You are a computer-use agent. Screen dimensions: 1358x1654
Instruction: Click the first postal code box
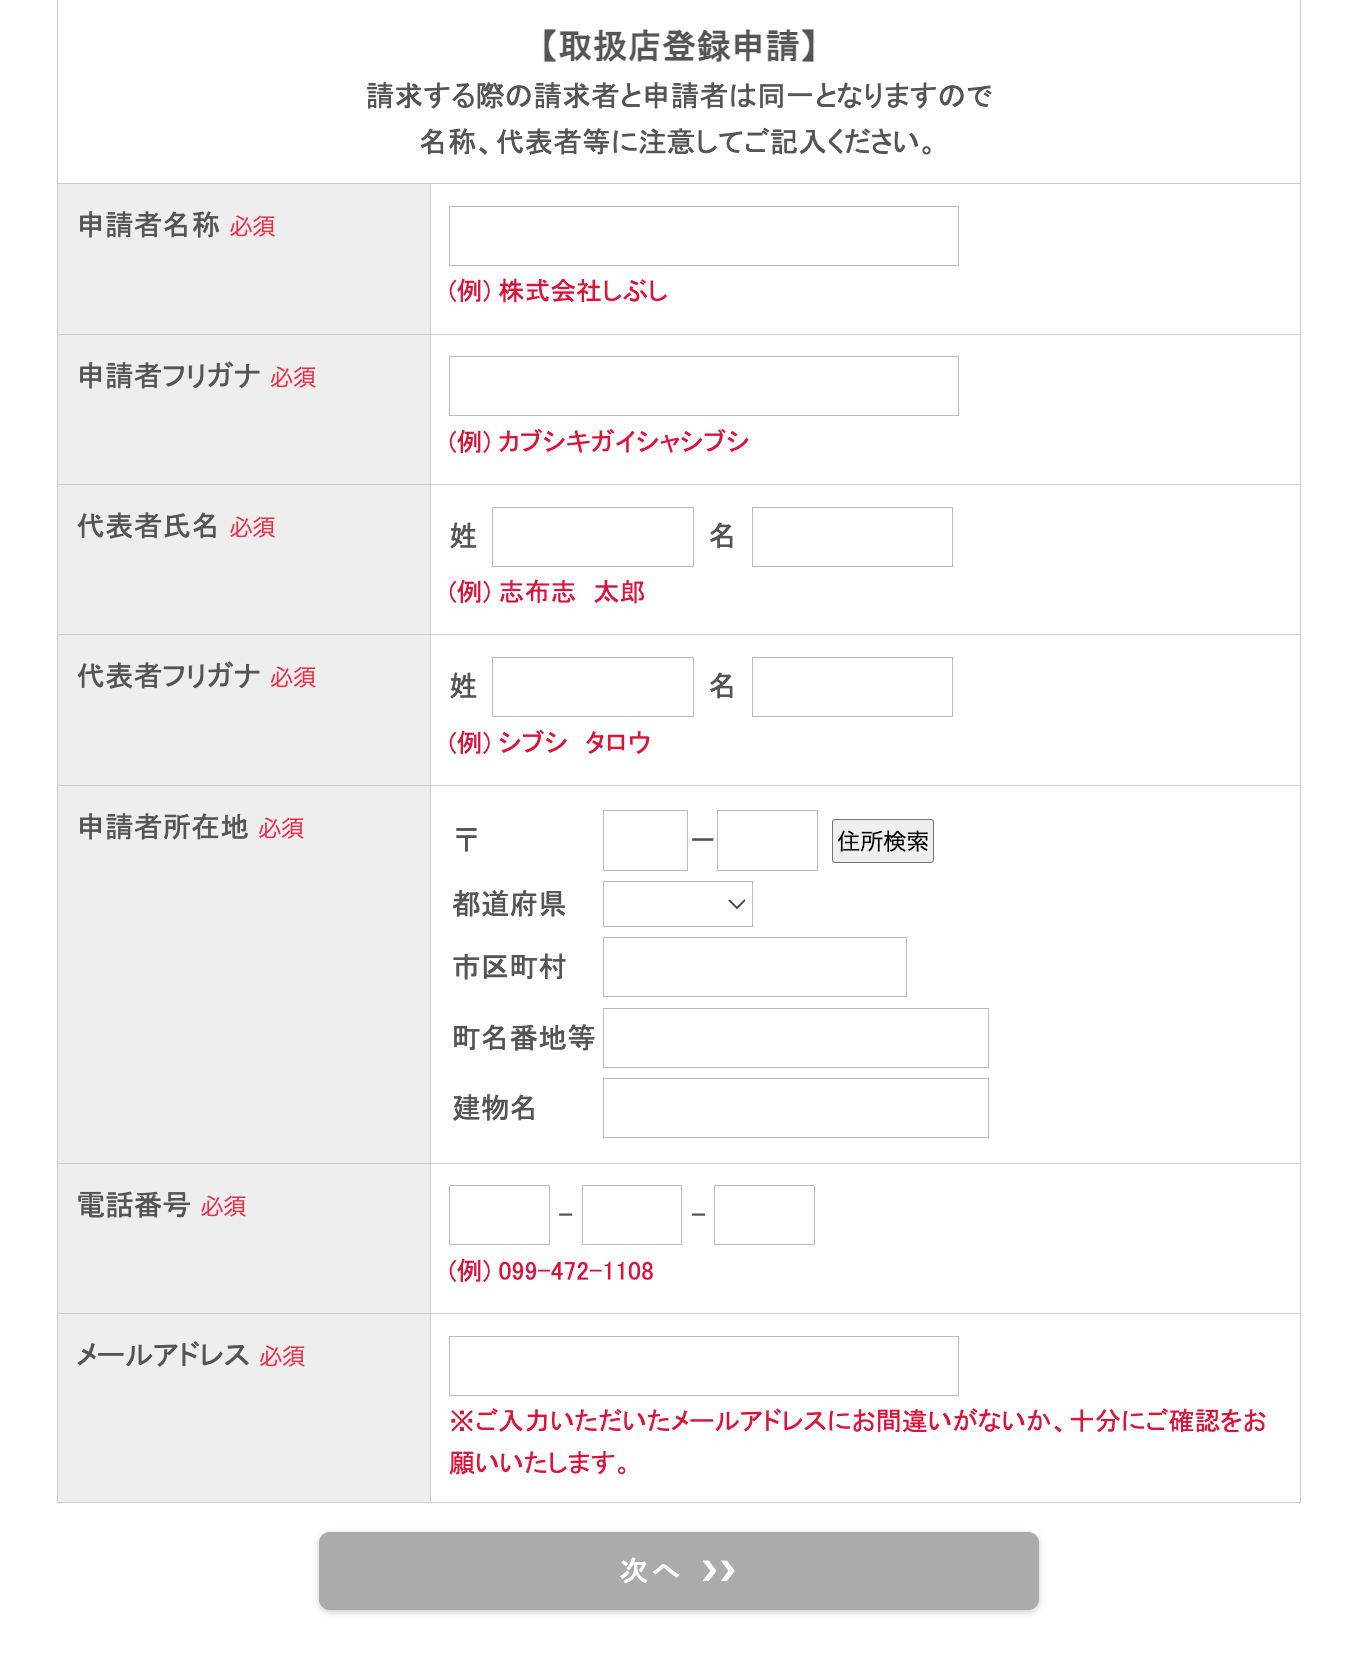coord(645,840)
